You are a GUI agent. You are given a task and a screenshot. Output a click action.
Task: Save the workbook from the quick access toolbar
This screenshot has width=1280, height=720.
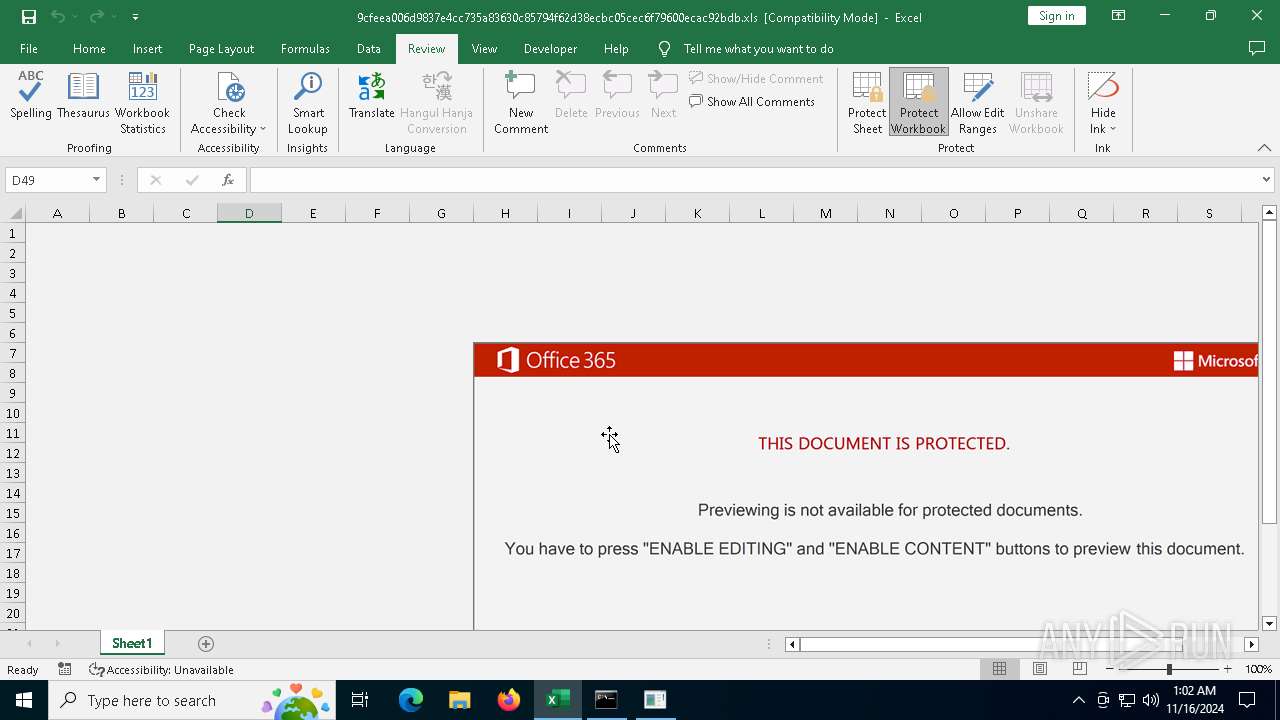pos(29,17)
